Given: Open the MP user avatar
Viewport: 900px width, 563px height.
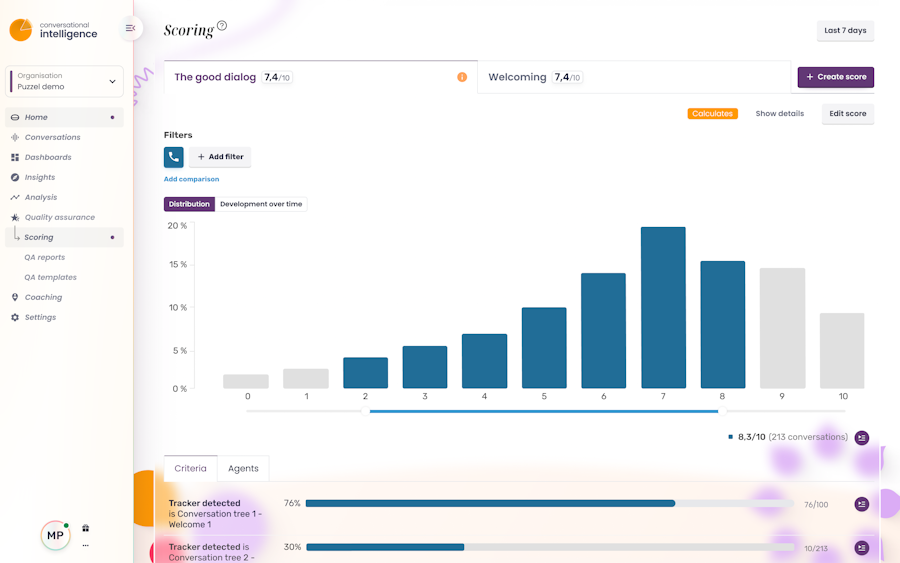Looking at the screenshot, I should pos(55,535).
